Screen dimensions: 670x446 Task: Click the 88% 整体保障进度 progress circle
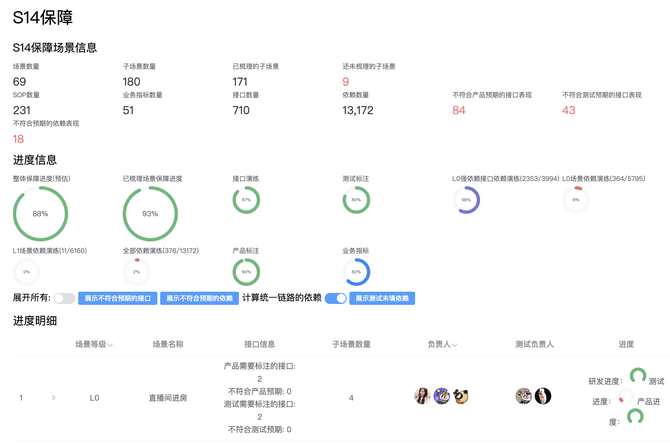(x=40, y=214)
